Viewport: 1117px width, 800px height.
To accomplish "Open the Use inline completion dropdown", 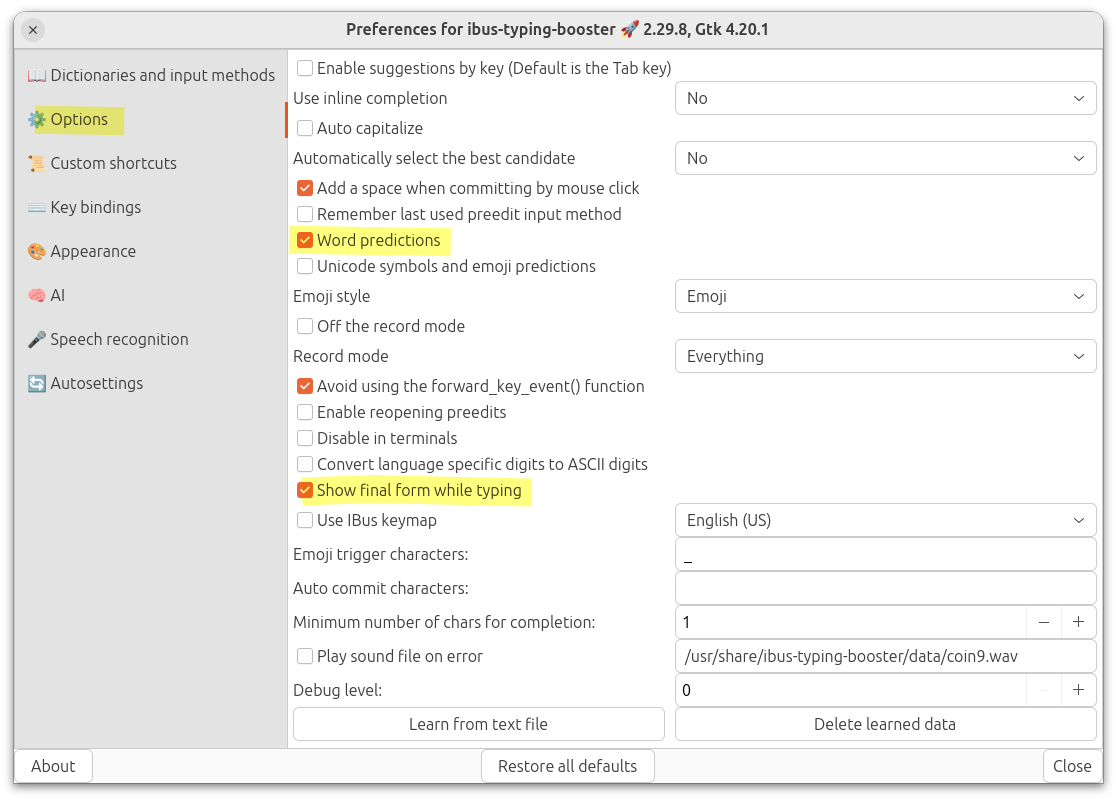I will coord(885,99).
